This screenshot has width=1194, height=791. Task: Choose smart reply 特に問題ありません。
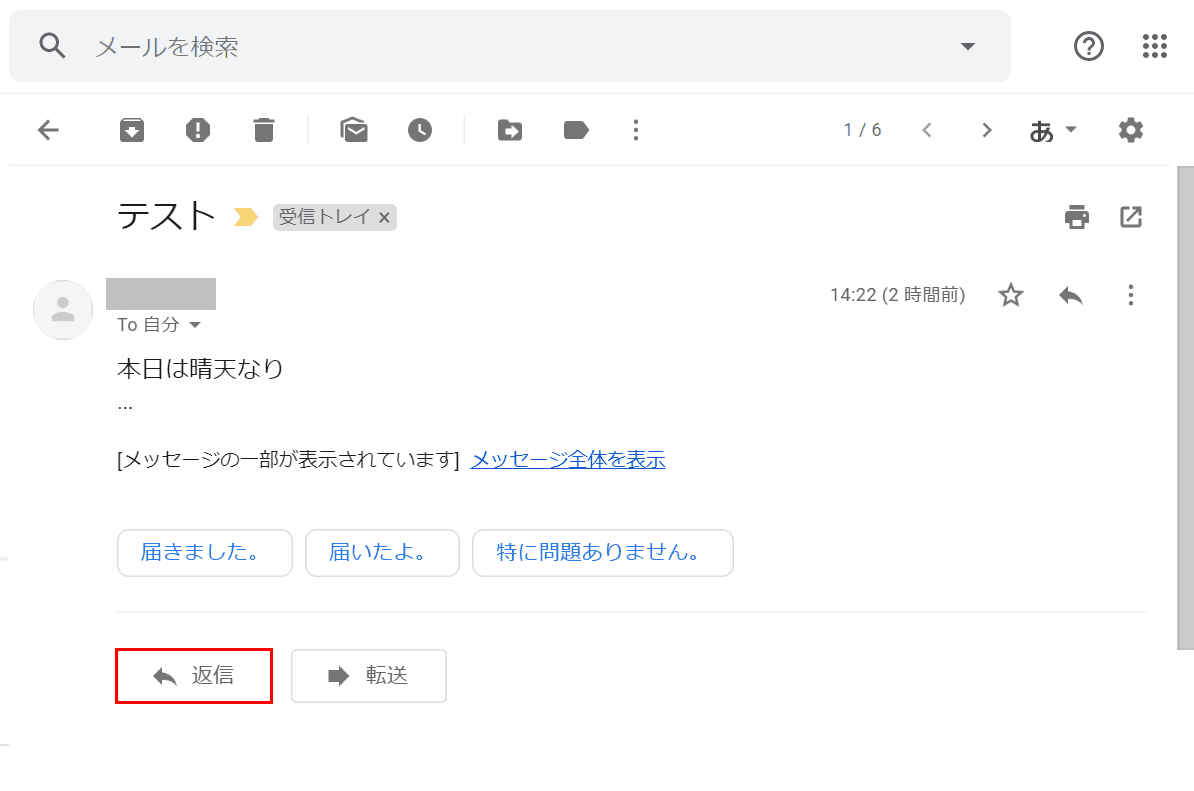[602, 553]
